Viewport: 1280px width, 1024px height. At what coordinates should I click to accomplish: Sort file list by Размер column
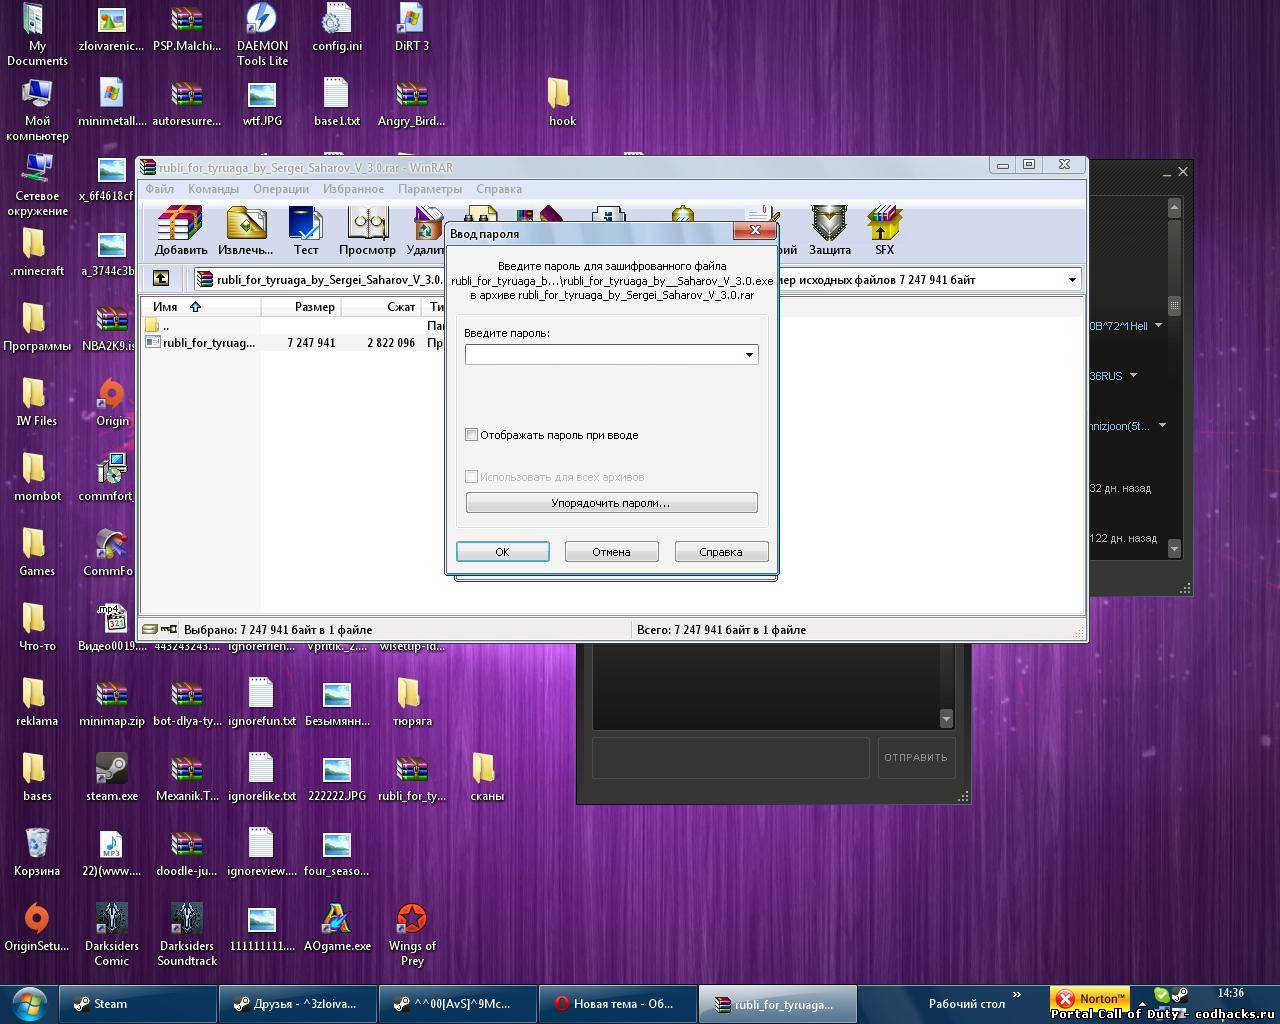[x=314, y=307]
